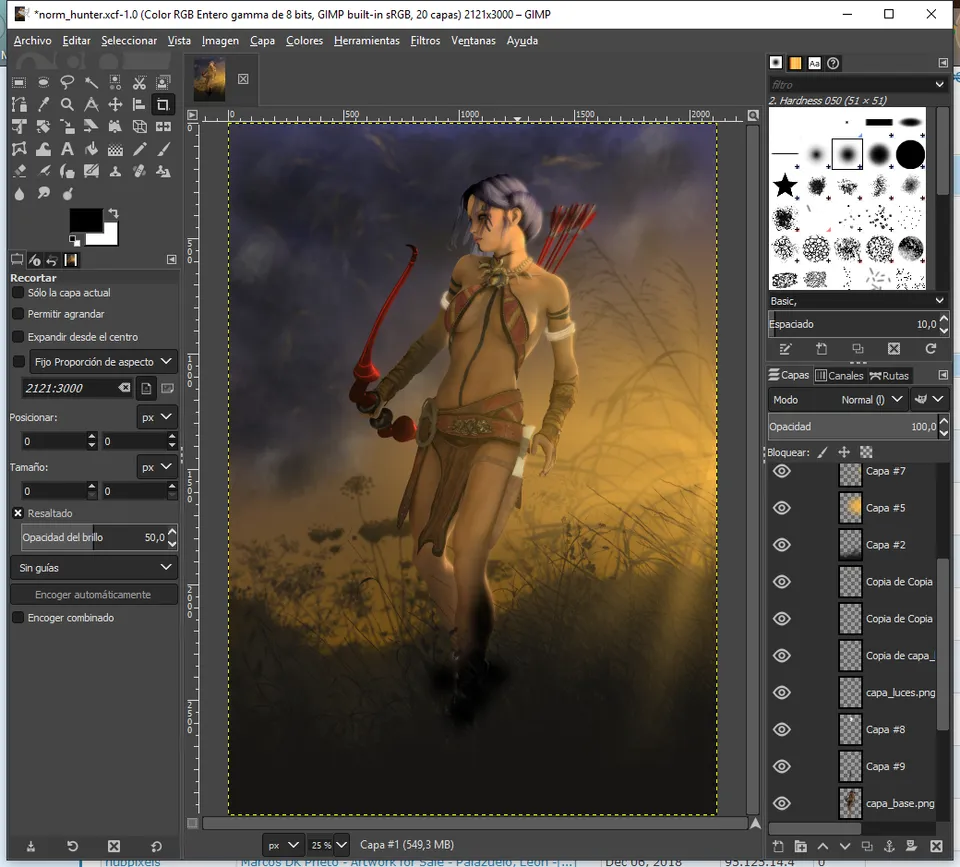Image resolution: width=960 pixels, height=867 pixels.
Task: Choose the Smudge tool
Action: coord(43,193)
